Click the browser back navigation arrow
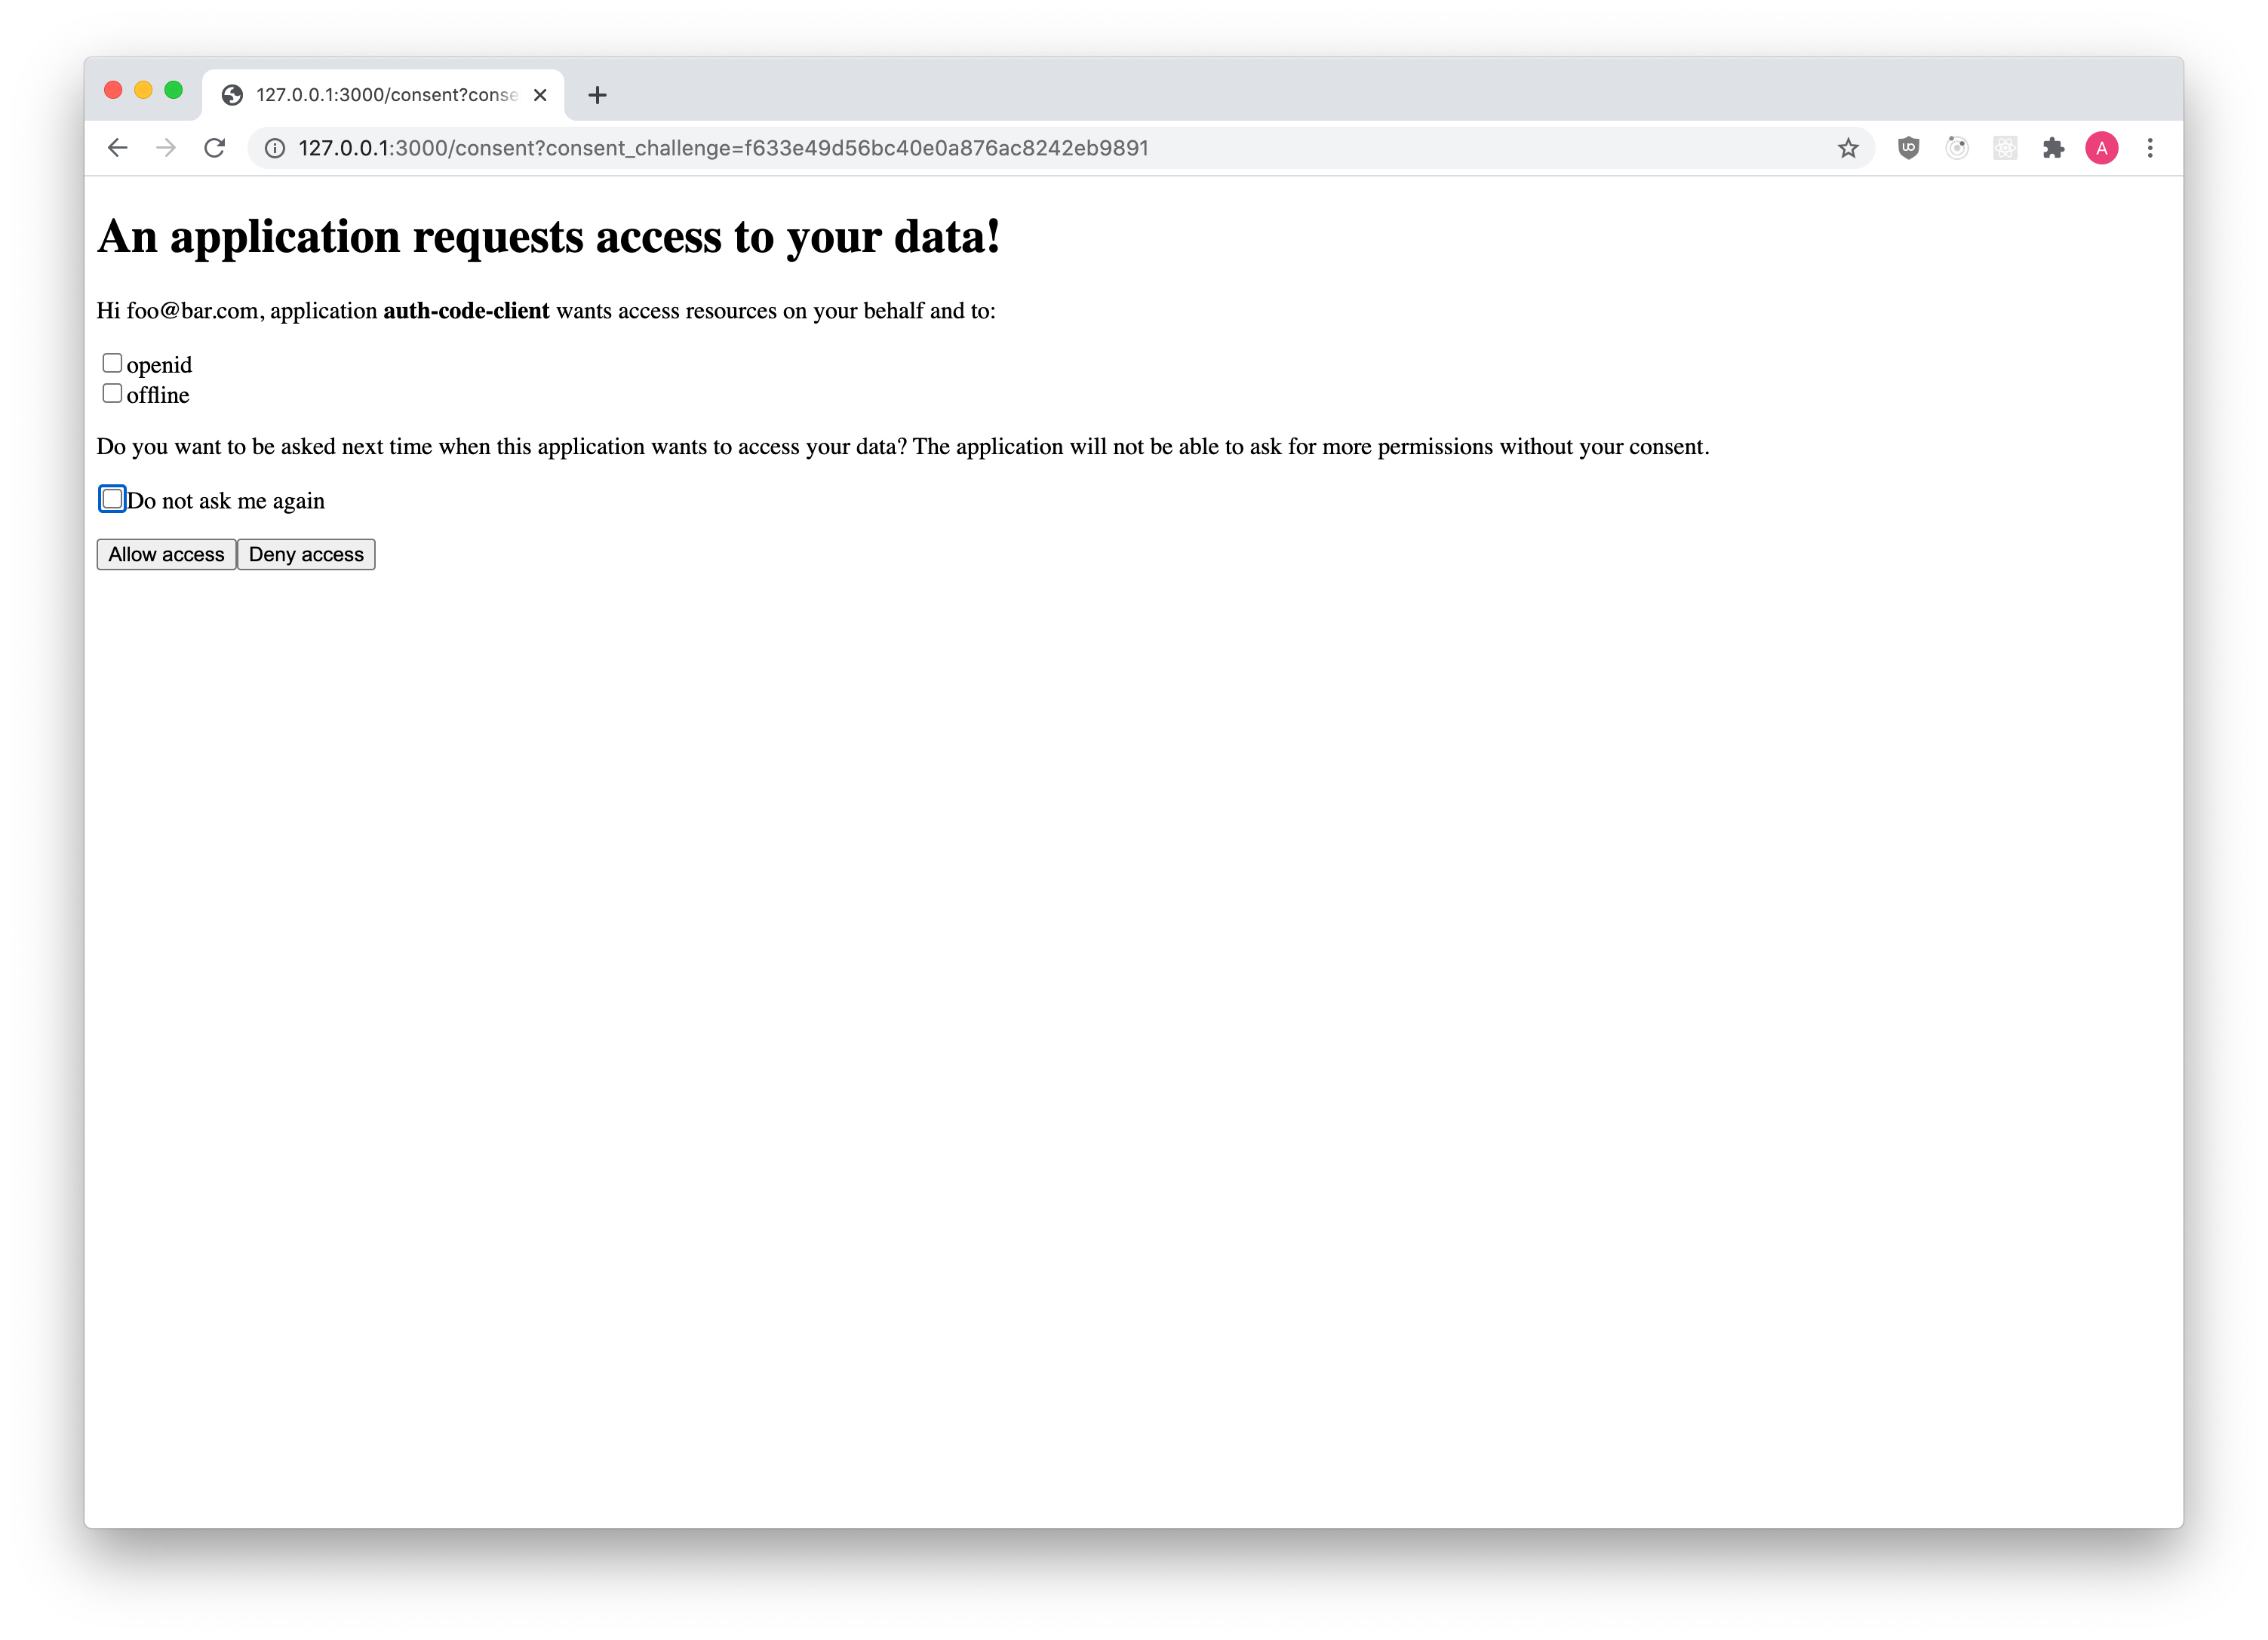 [116, 148]
